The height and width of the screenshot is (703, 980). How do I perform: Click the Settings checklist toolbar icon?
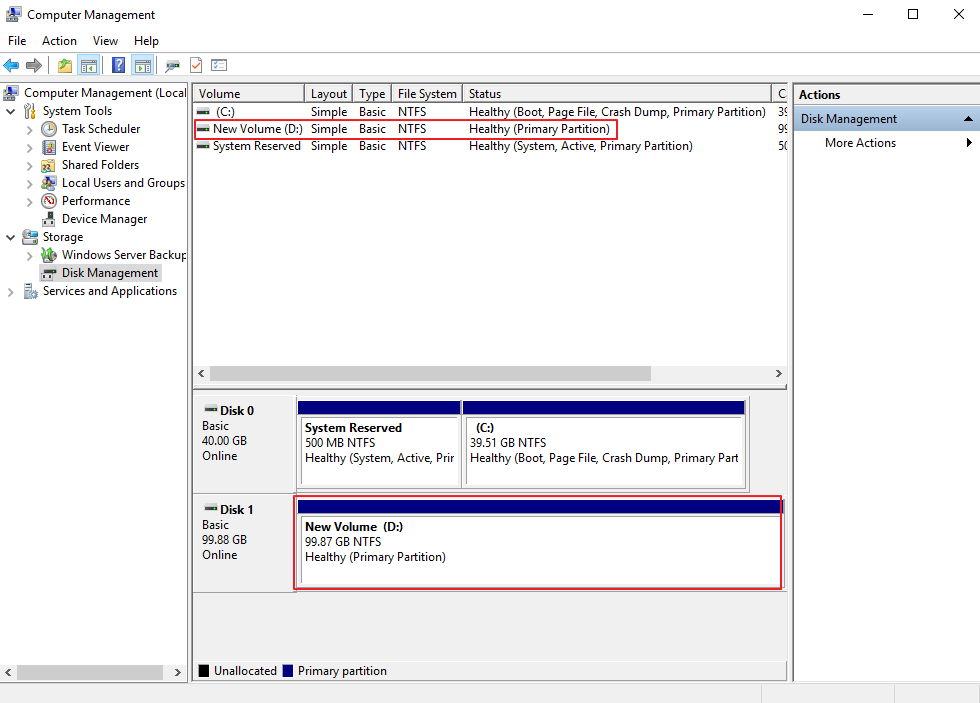(219, 65)
